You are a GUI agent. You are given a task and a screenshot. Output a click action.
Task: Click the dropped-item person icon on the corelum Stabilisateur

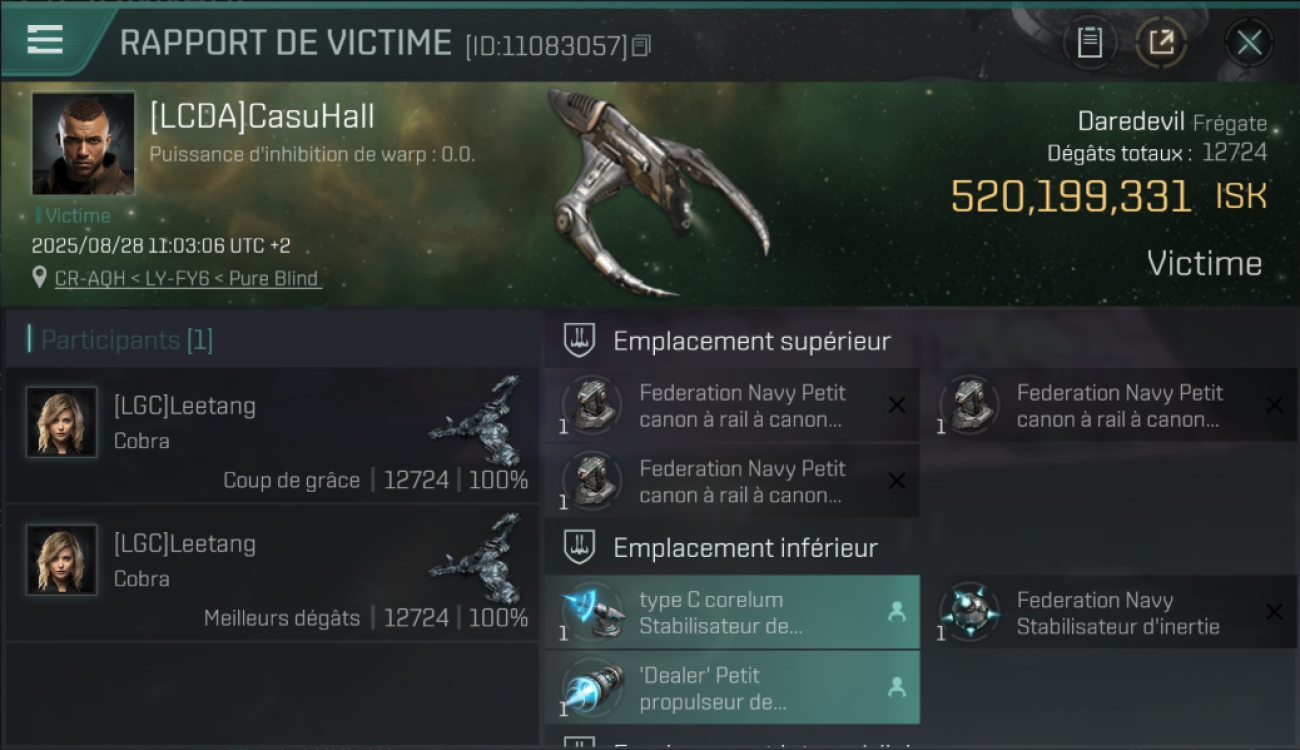coord(897,612)
